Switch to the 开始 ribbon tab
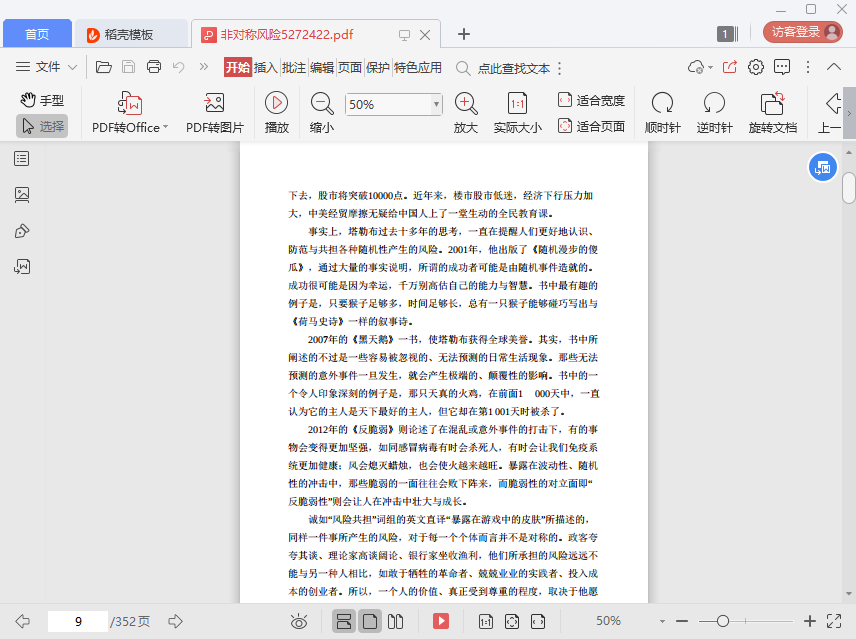Image resolution: width=856 pixels, height=639 pixels. (x=237, y=67)
